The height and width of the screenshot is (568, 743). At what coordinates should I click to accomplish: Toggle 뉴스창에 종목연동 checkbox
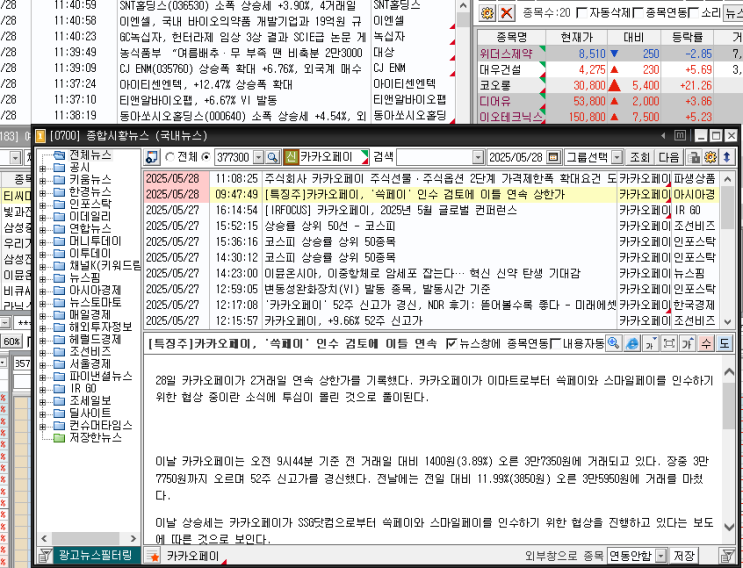(x=451, y=343)
